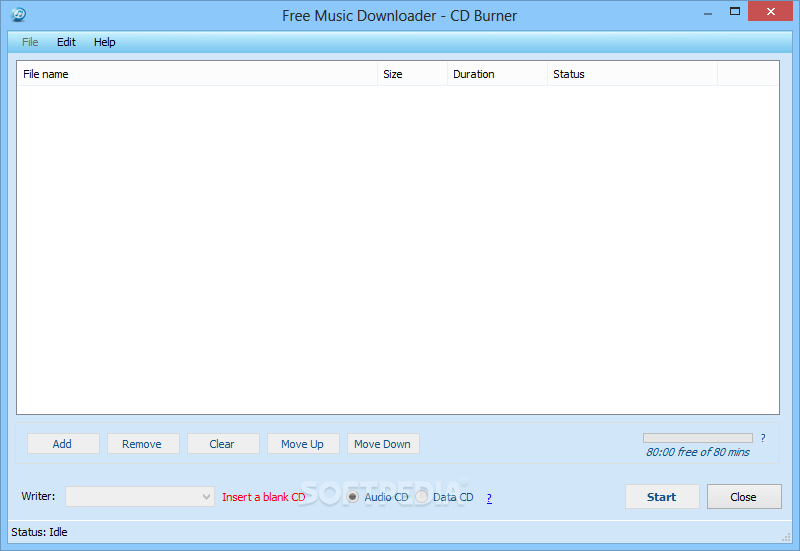Open the Help menu
The image size is (800, 551).
(105, 42)
